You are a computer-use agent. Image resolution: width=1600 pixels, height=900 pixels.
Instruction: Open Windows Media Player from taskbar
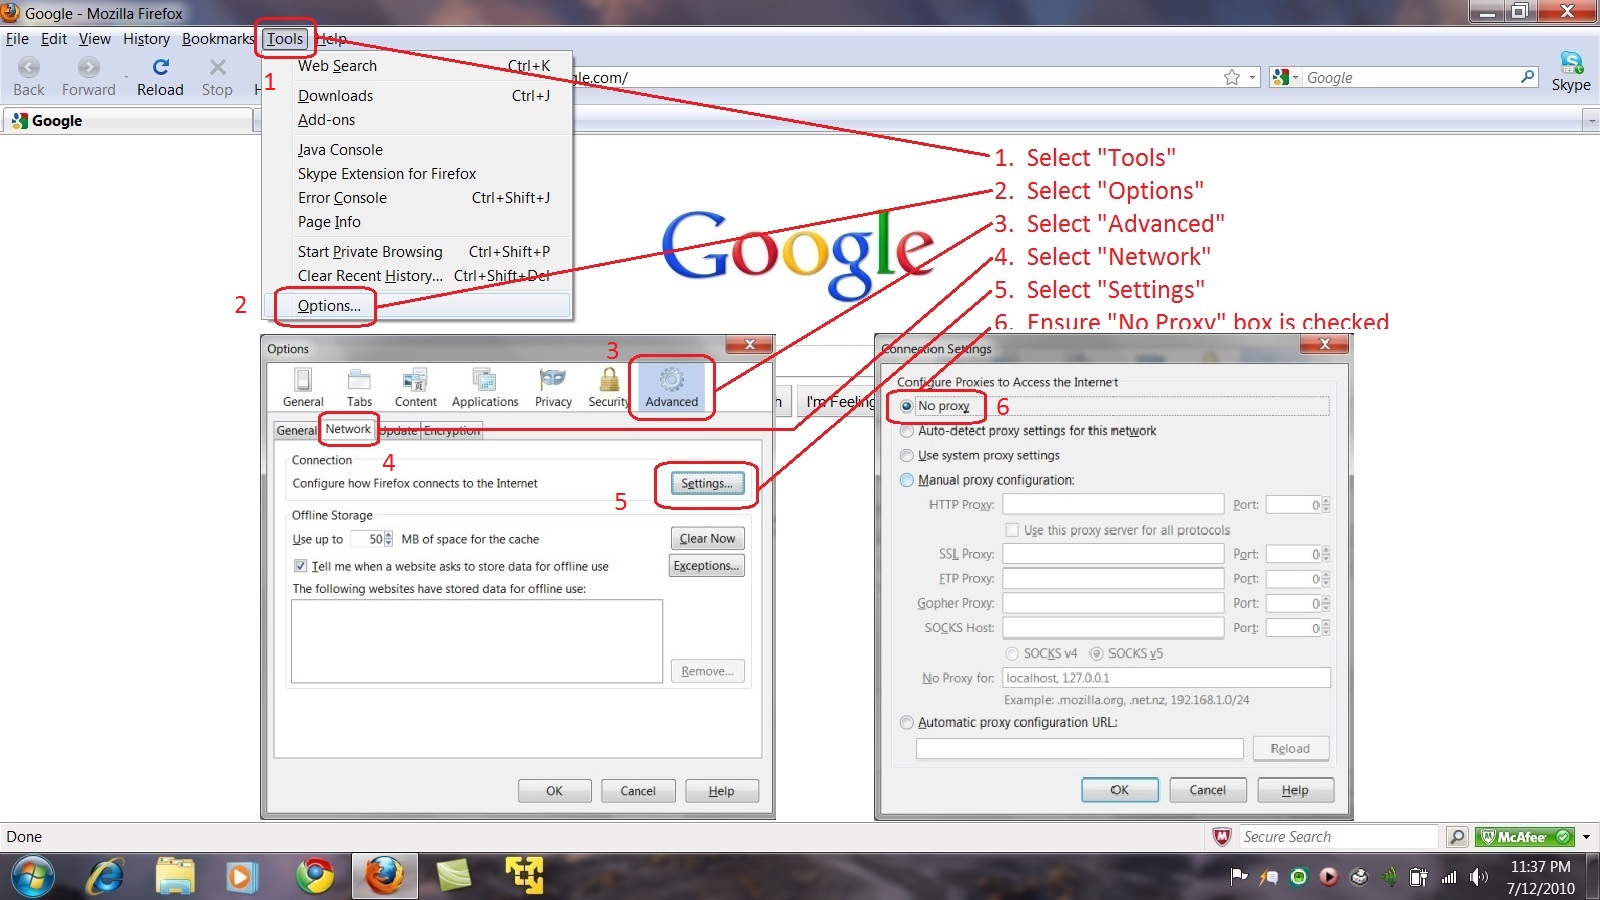(240, 877)
